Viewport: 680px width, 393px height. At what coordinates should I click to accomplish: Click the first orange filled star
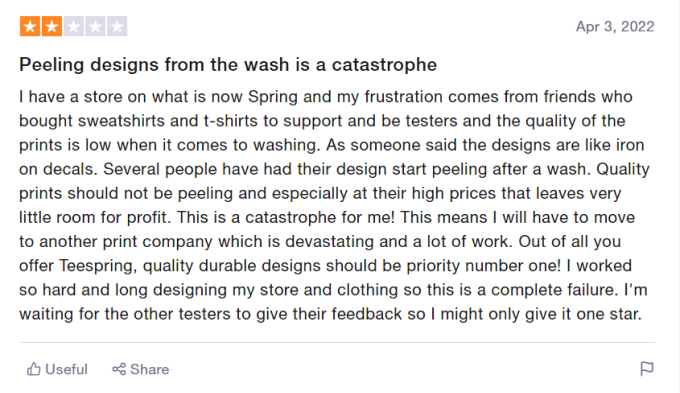click(30, 26)
